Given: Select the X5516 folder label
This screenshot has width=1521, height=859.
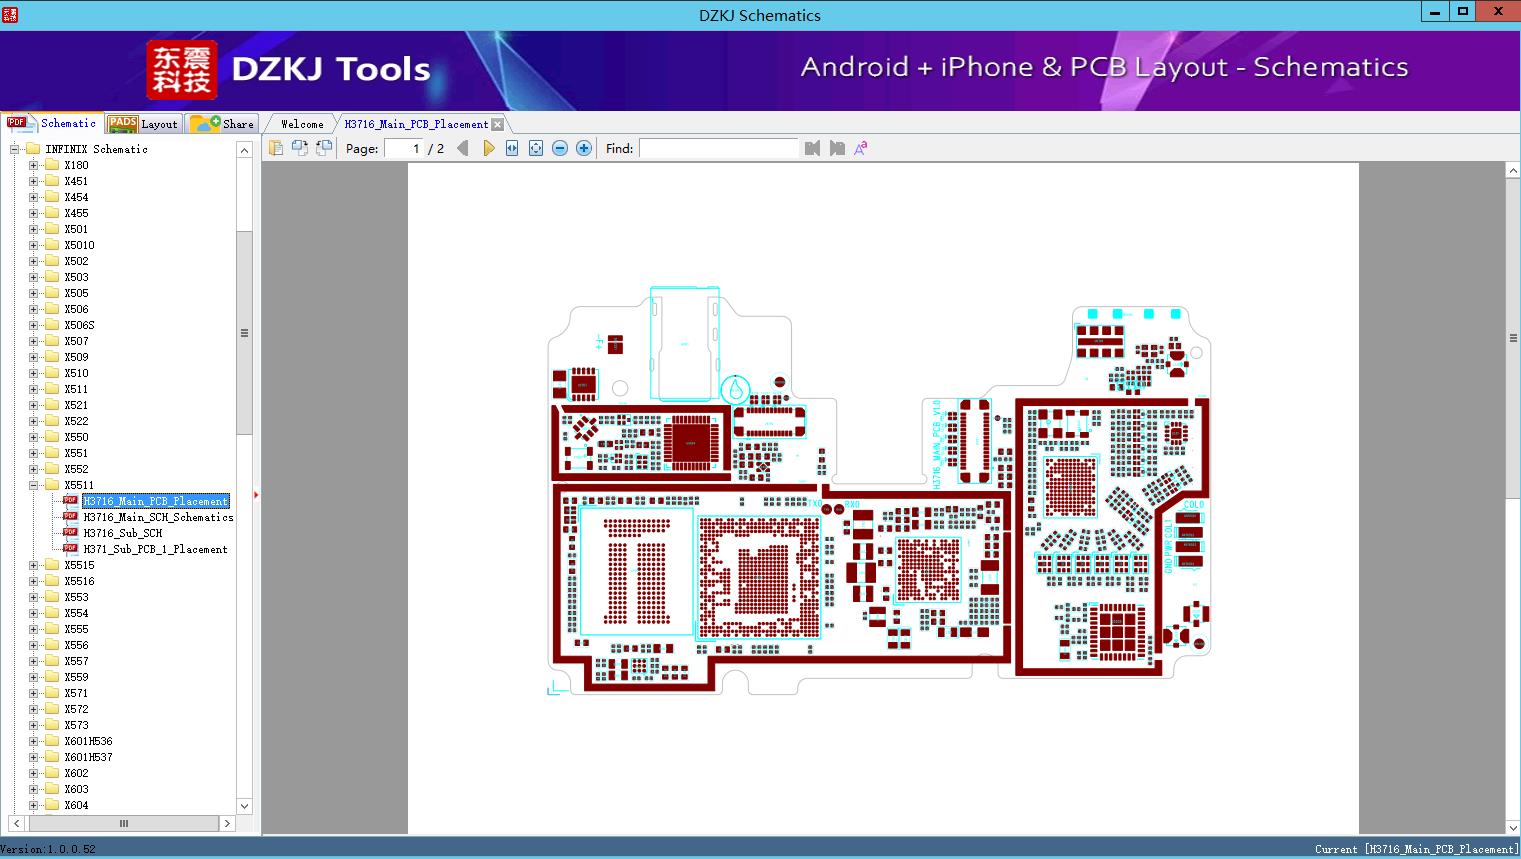Looking at the screenshot, I should [79, 581].
